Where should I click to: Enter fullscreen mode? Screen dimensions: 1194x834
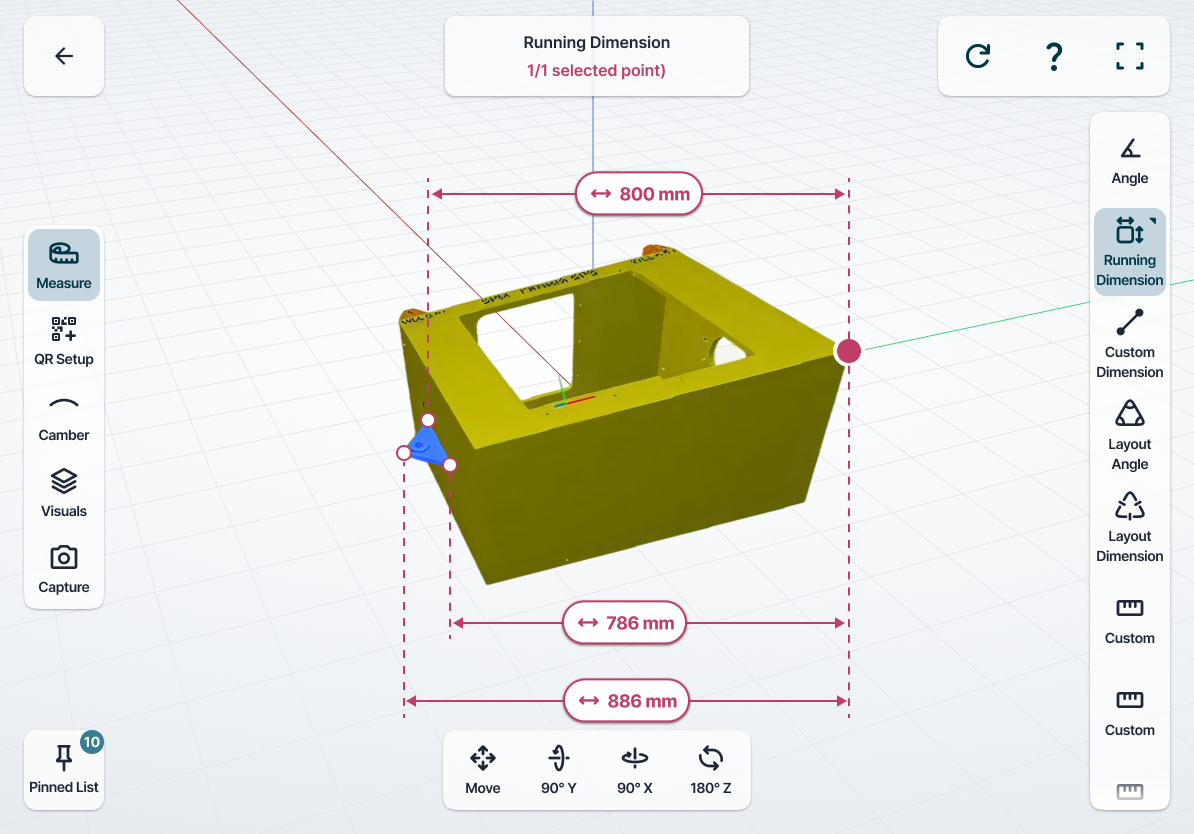(1130, 56)
